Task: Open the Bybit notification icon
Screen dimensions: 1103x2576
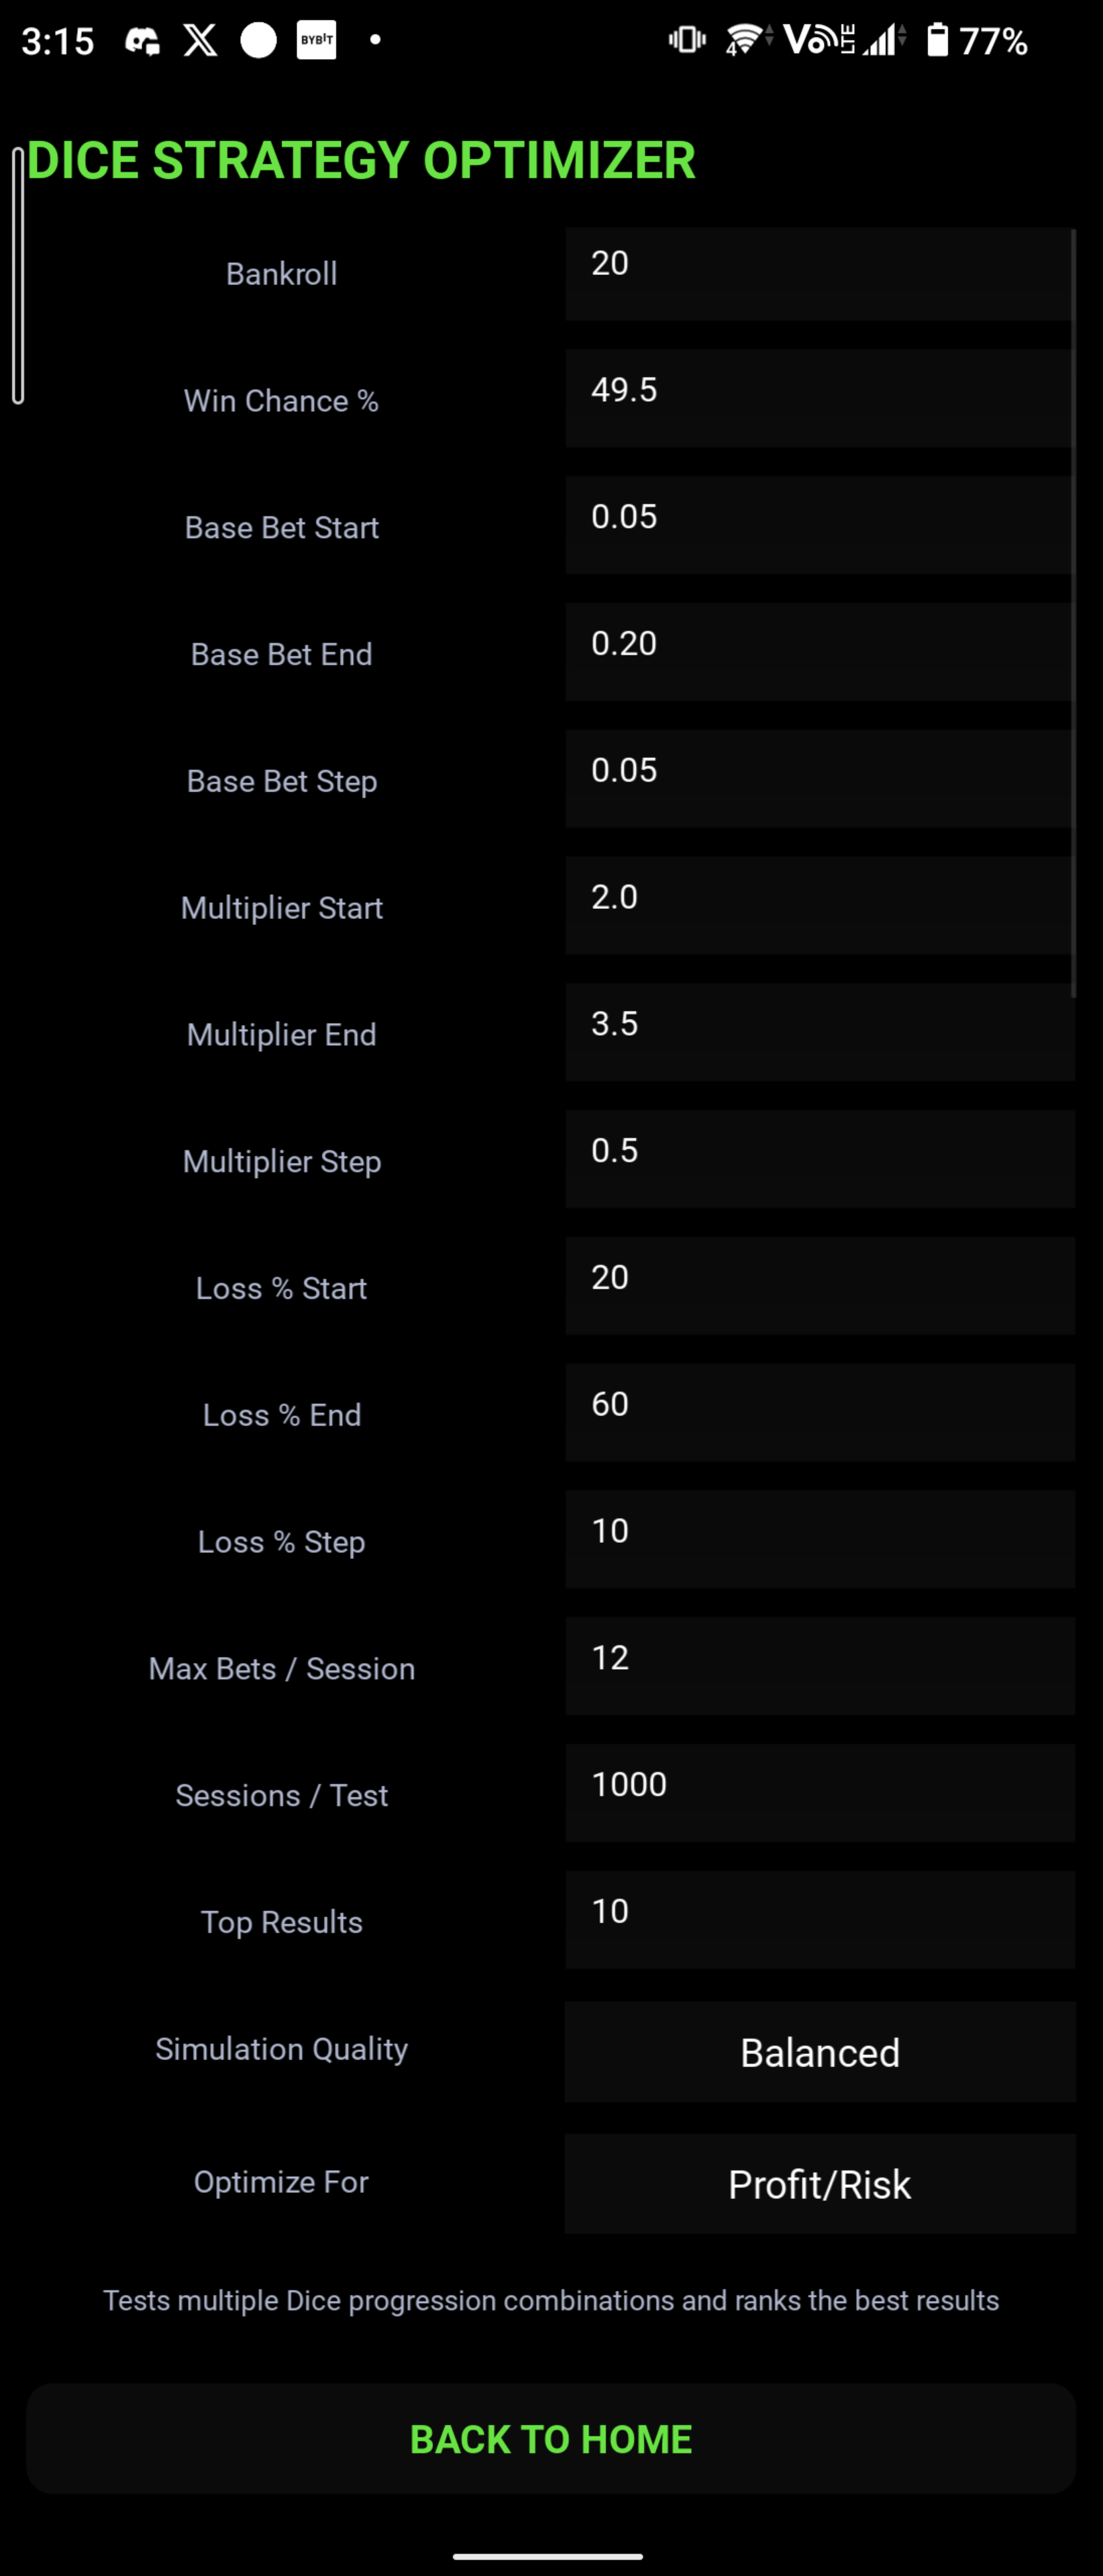Action: click(x=316, y=41)
